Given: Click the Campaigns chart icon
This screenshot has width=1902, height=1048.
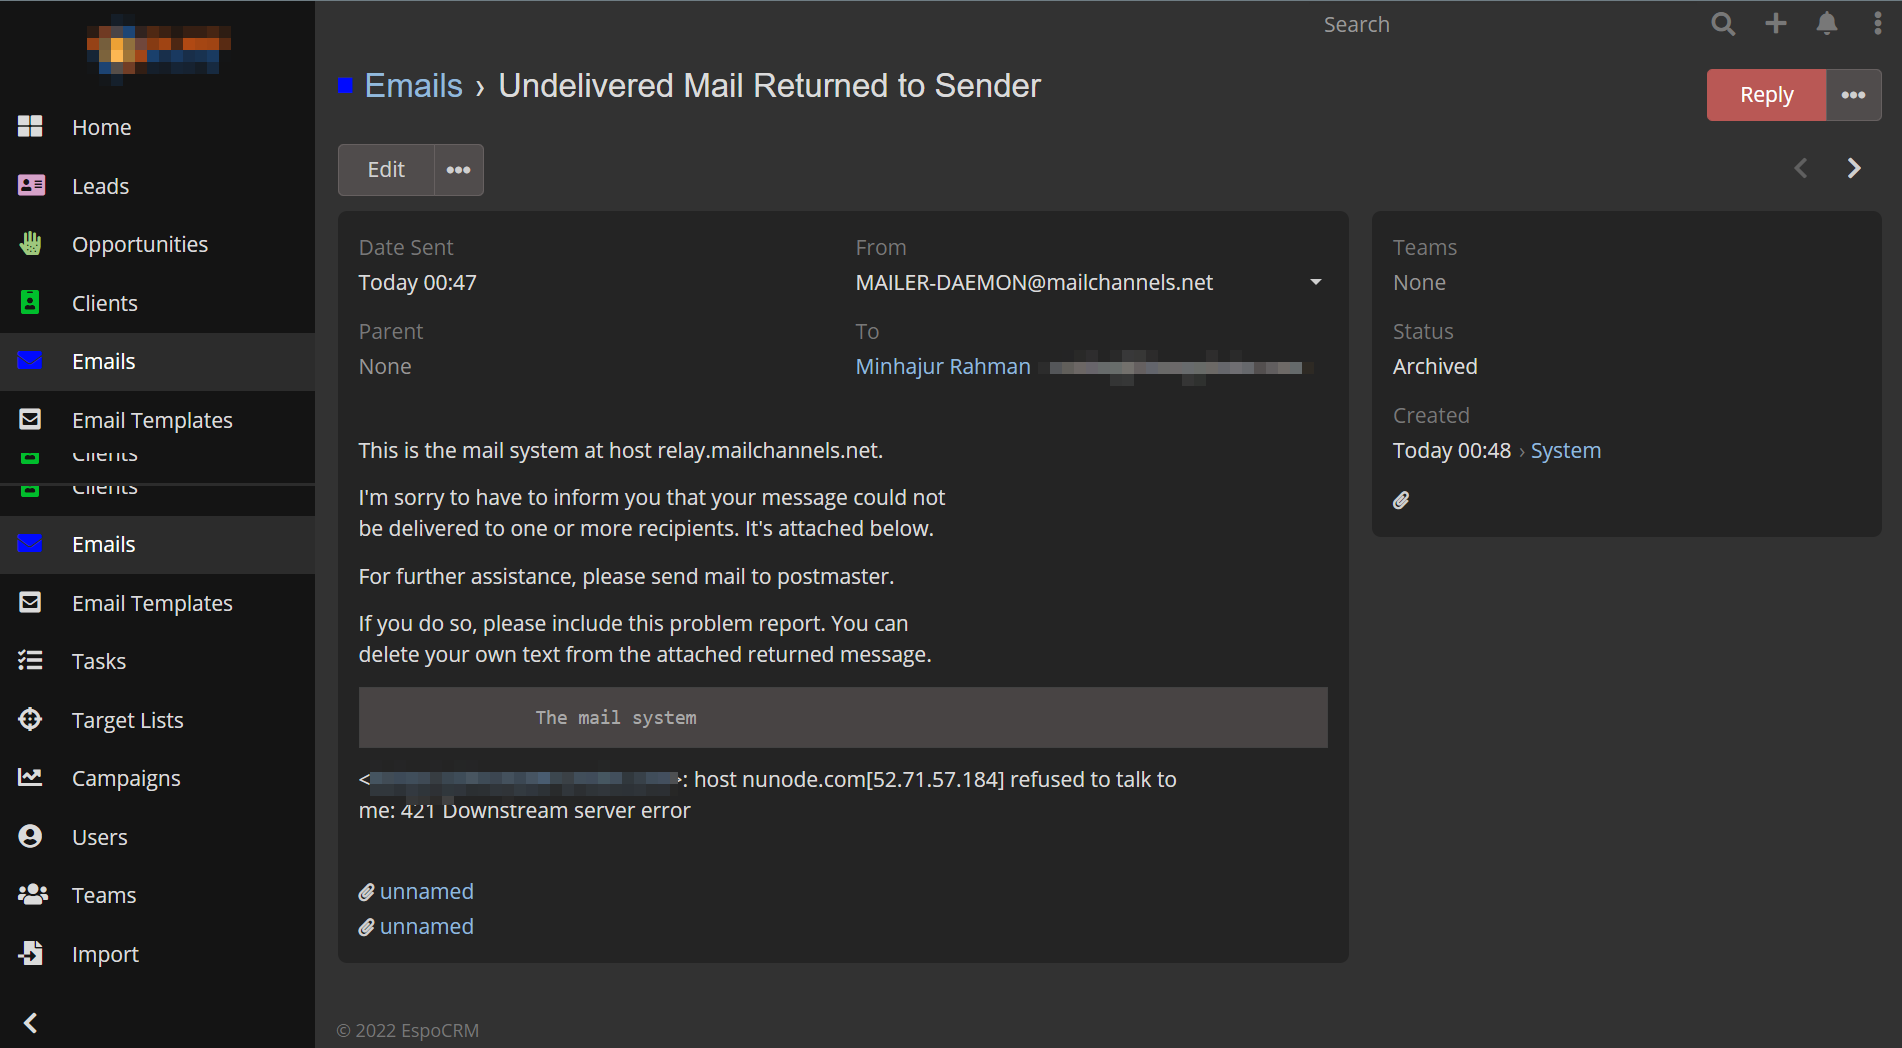Looking at the screenshot, I should point(30,778).
